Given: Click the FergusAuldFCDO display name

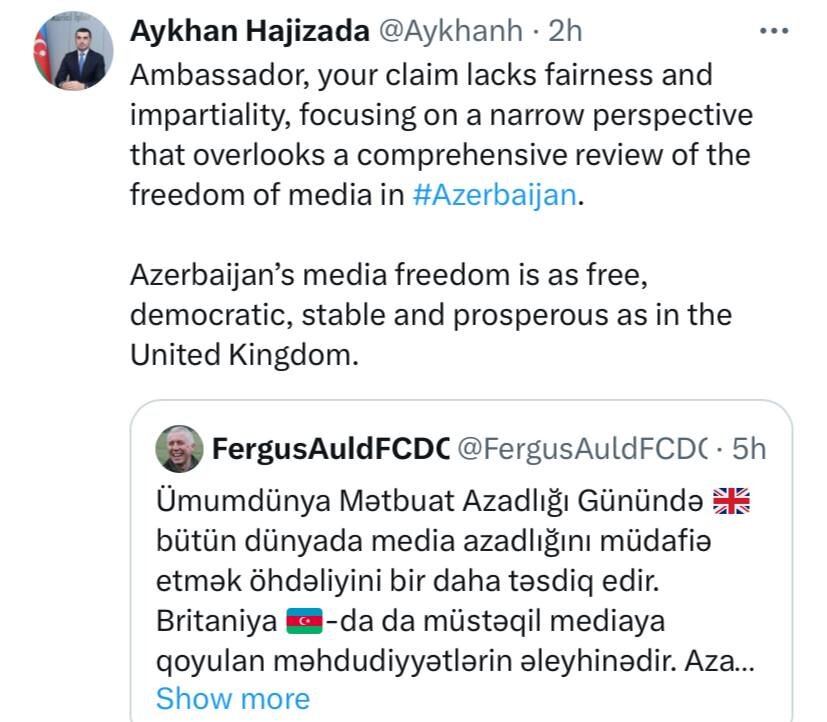Looking at the screenshot, I should [331, 449].
